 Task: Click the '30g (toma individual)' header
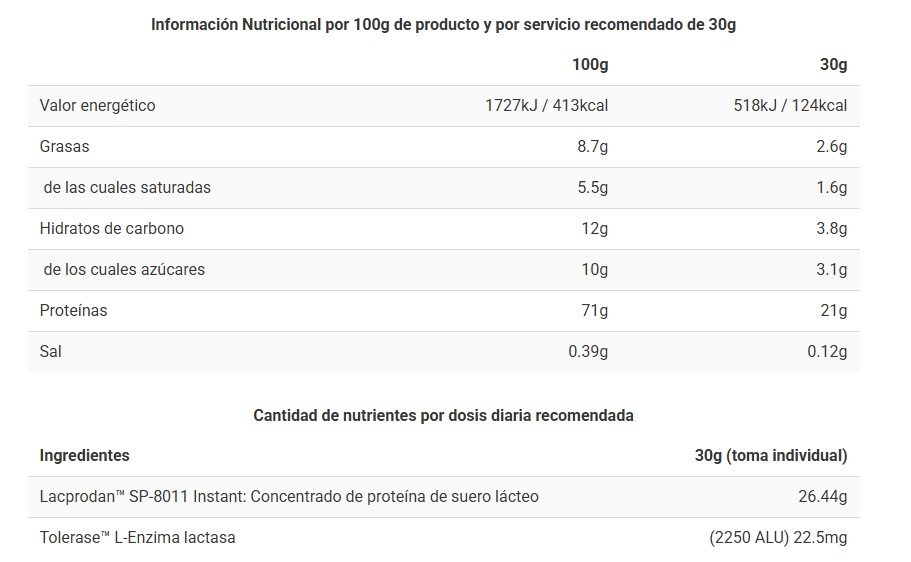771,456
